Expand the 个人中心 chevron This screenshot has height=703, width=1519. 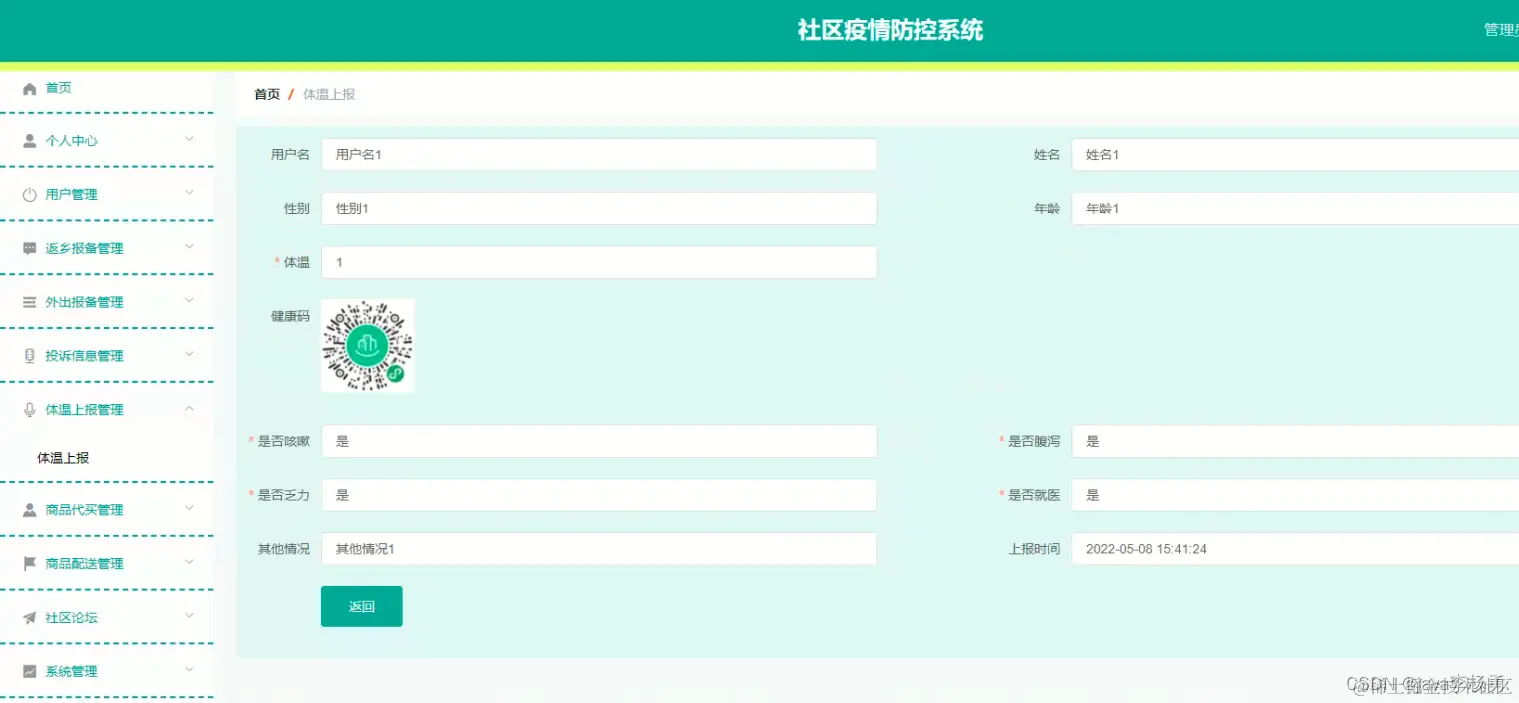click(x=189, y=140)
